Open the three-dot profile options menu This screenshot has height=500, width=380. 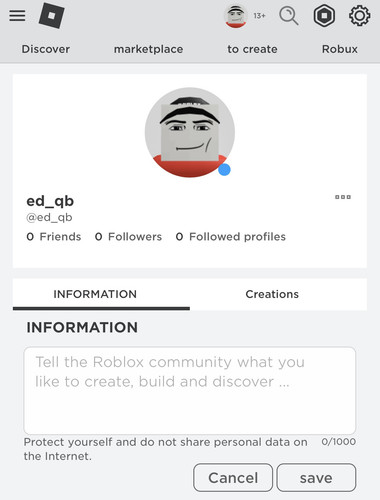(343, 197)
